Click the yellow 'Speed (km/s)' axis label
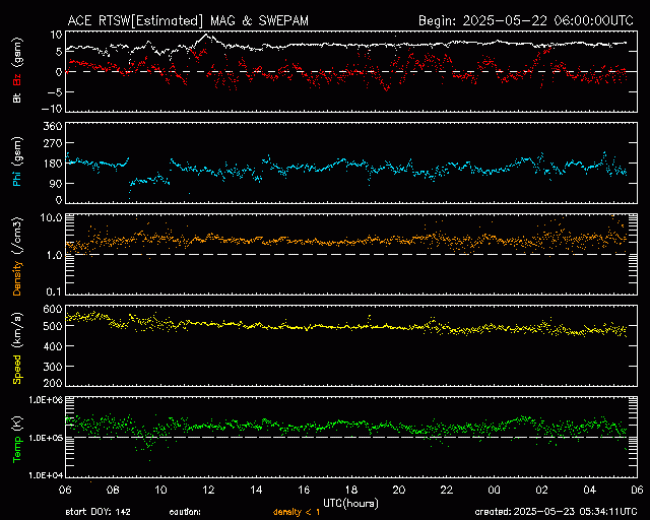Screen dimensions: 650x520 point(17,348)
